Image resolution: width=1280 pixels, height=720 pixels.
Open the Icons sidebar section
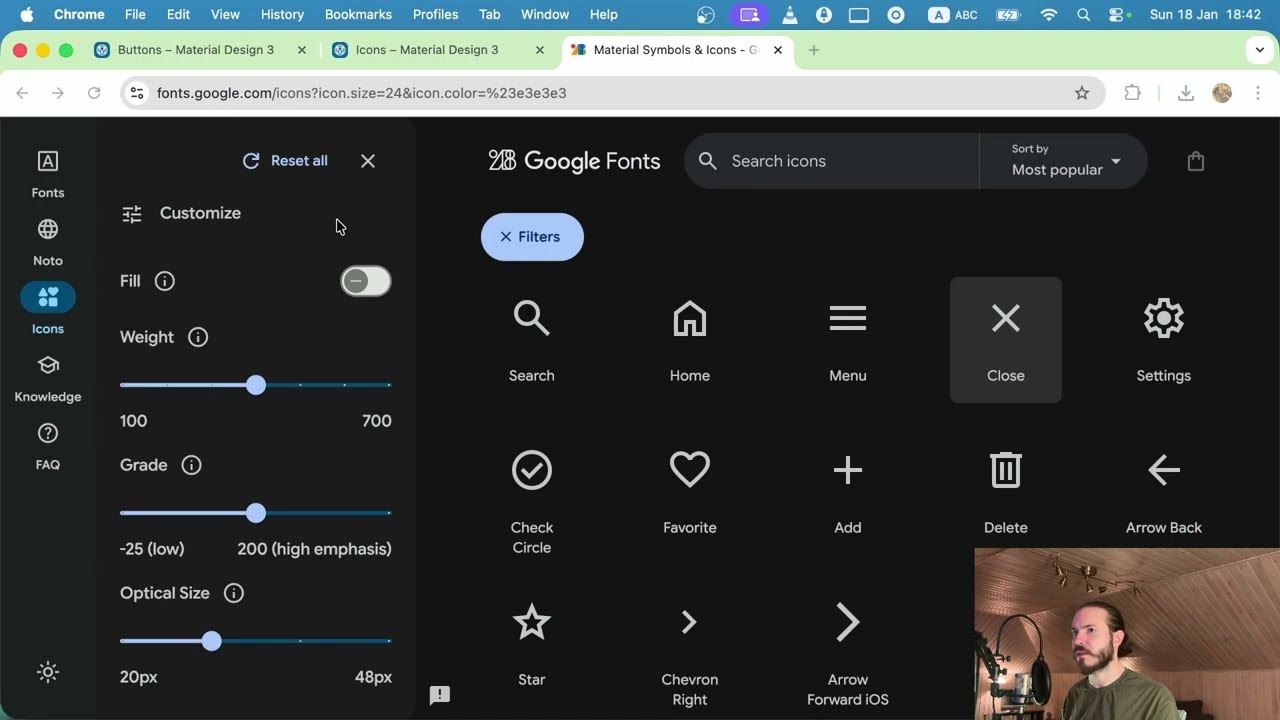(x=47, y=310)
